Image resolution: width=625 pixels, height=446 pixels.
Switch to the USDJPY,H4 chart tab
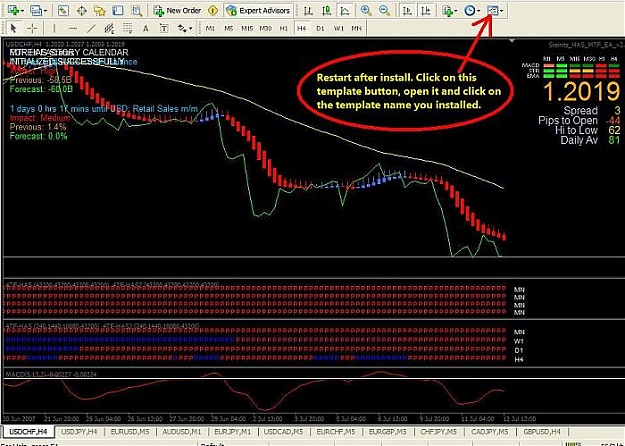[x=79, y=432]
